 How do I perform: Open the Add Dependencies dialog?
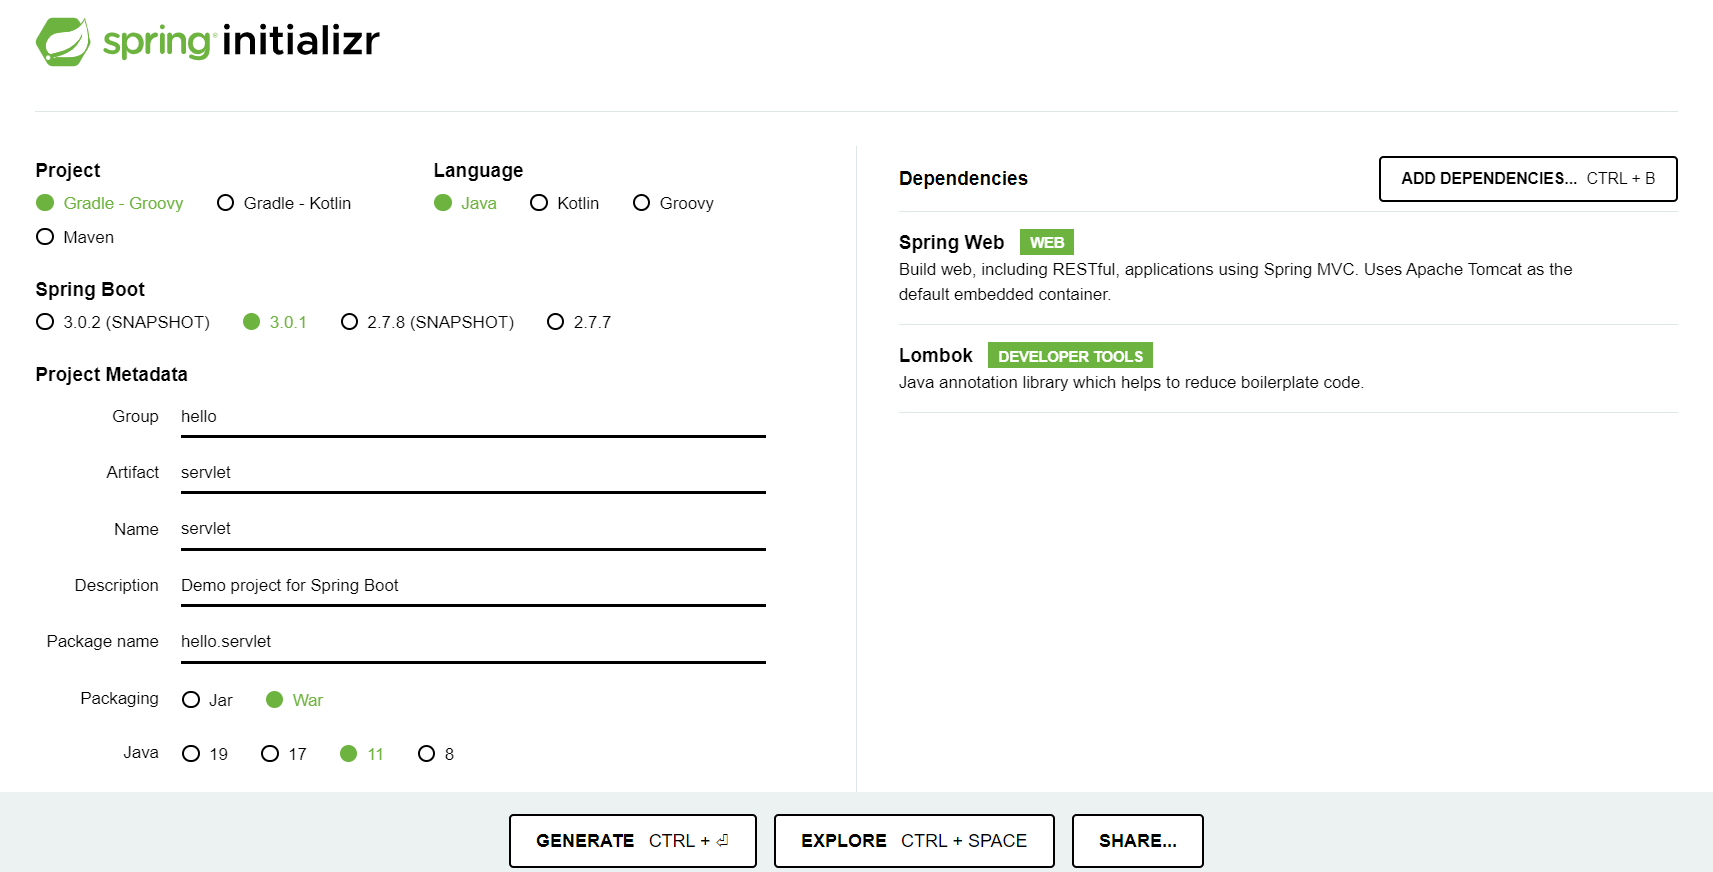coord(1528,179)
